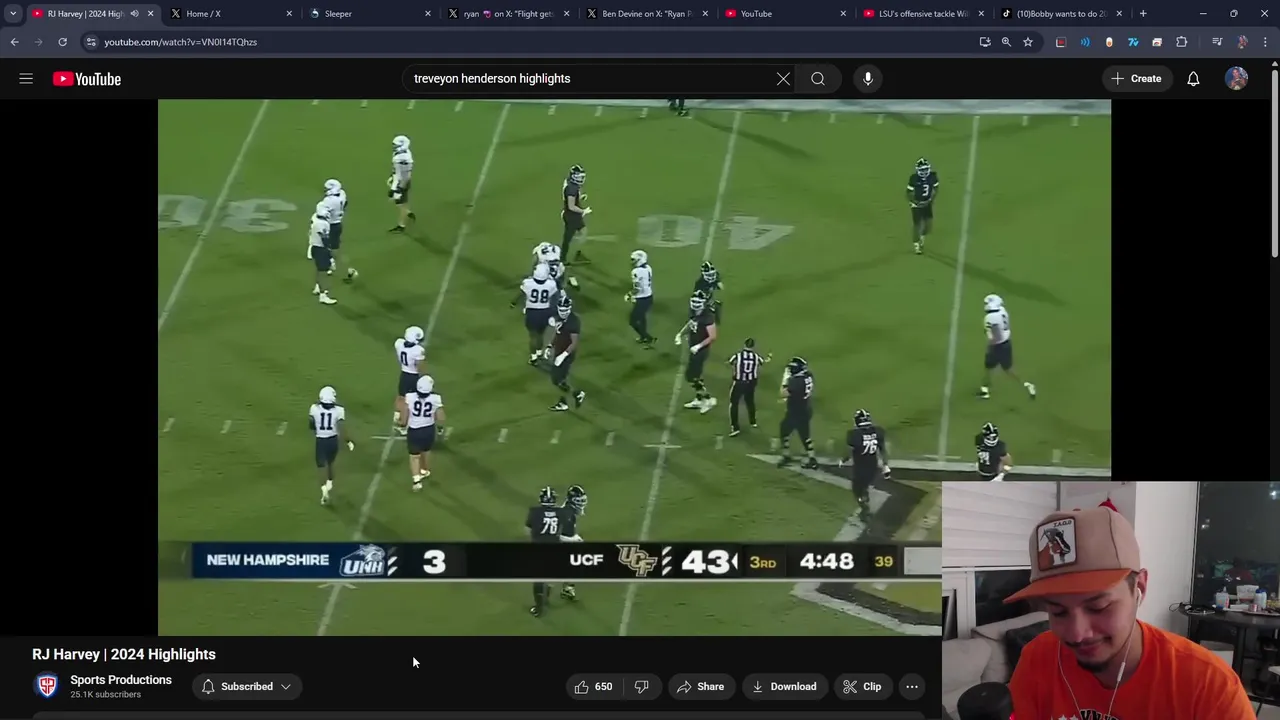Click the youtube.com address bar URL
The width and height of the screenshot is (1280, 720).
181,42
